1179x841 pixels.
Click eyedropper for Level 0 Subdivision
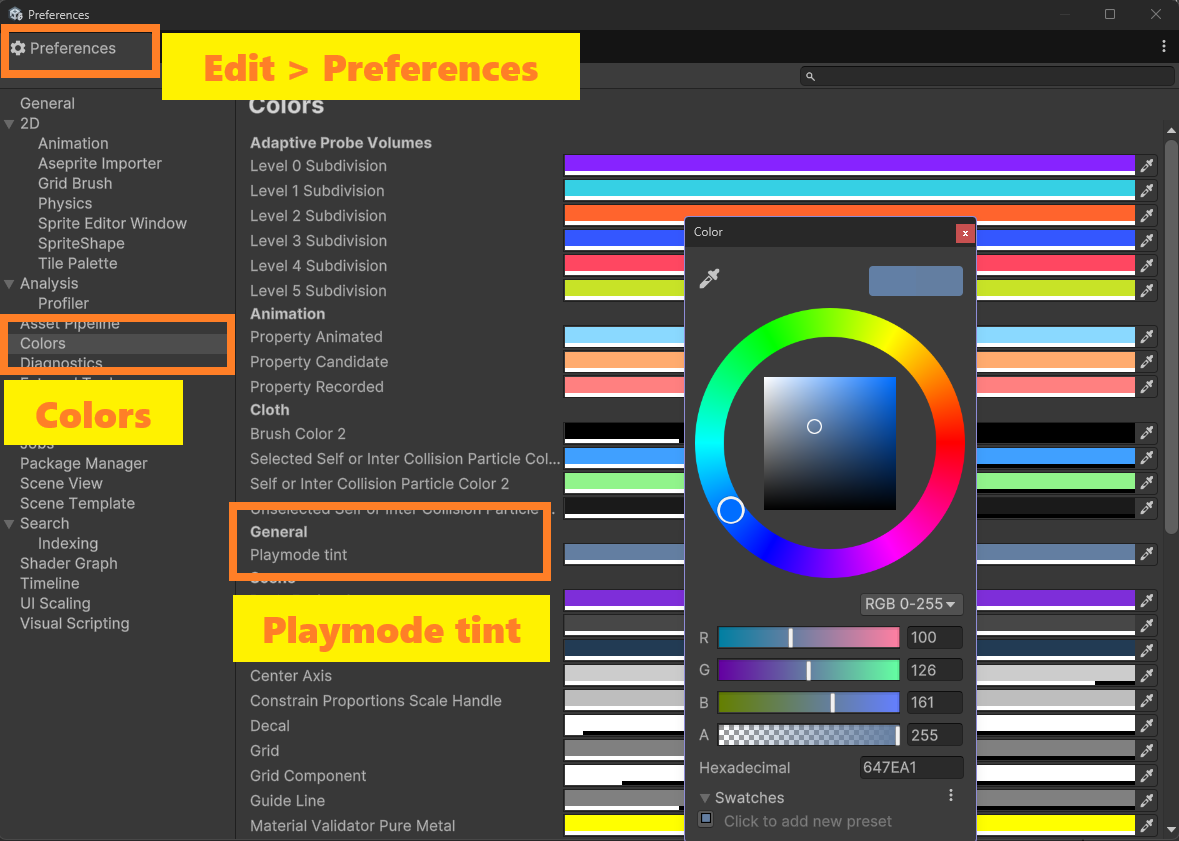tap(1147, 165)
